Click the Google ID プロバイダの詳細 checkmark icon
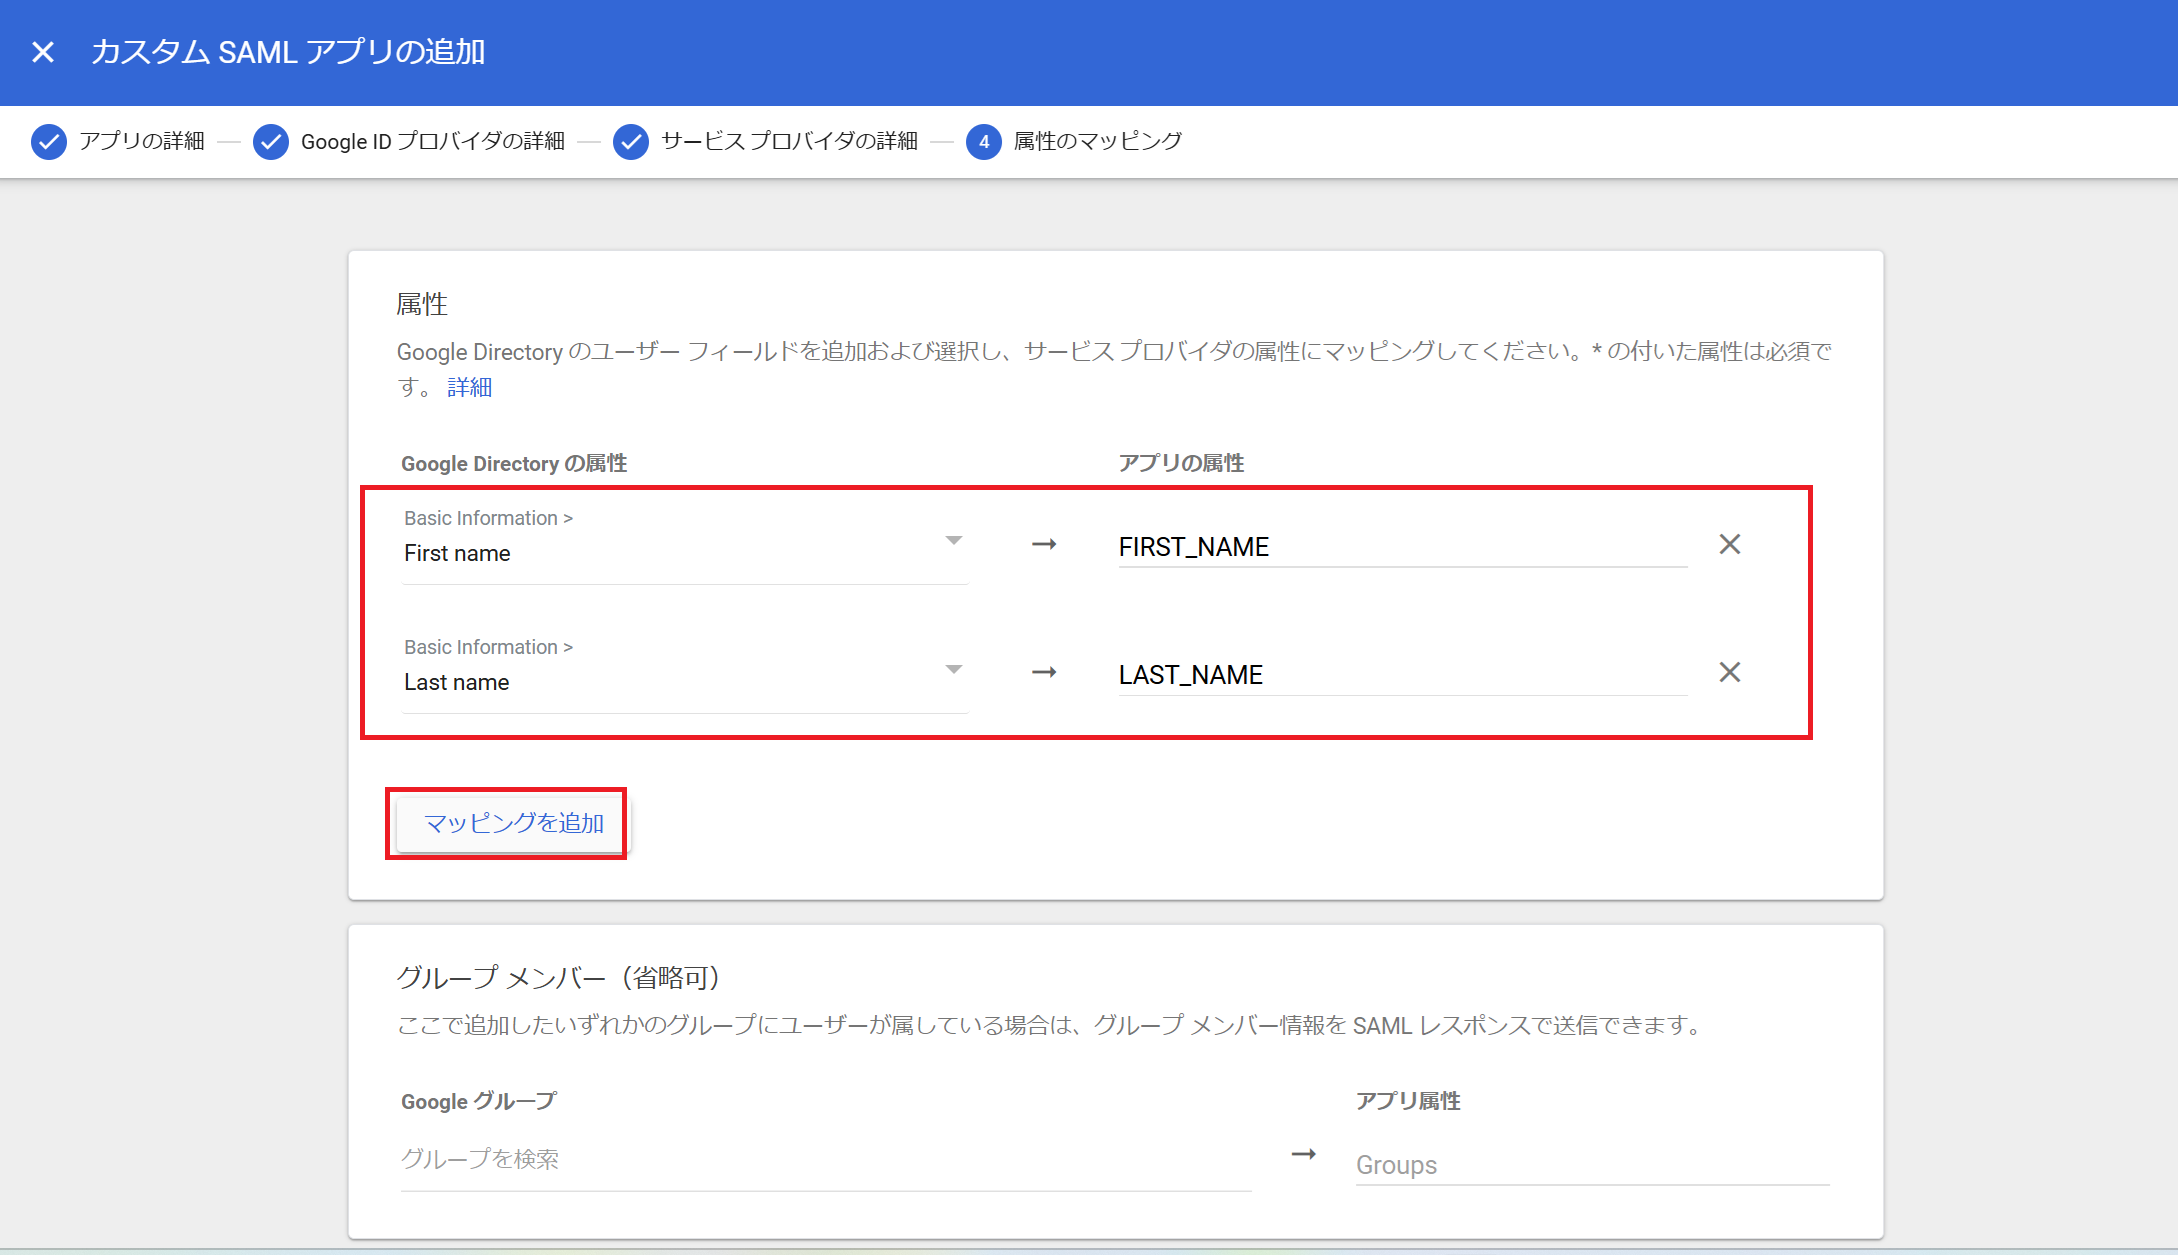The image size is (2178, 1255). [x=271, y=142]
